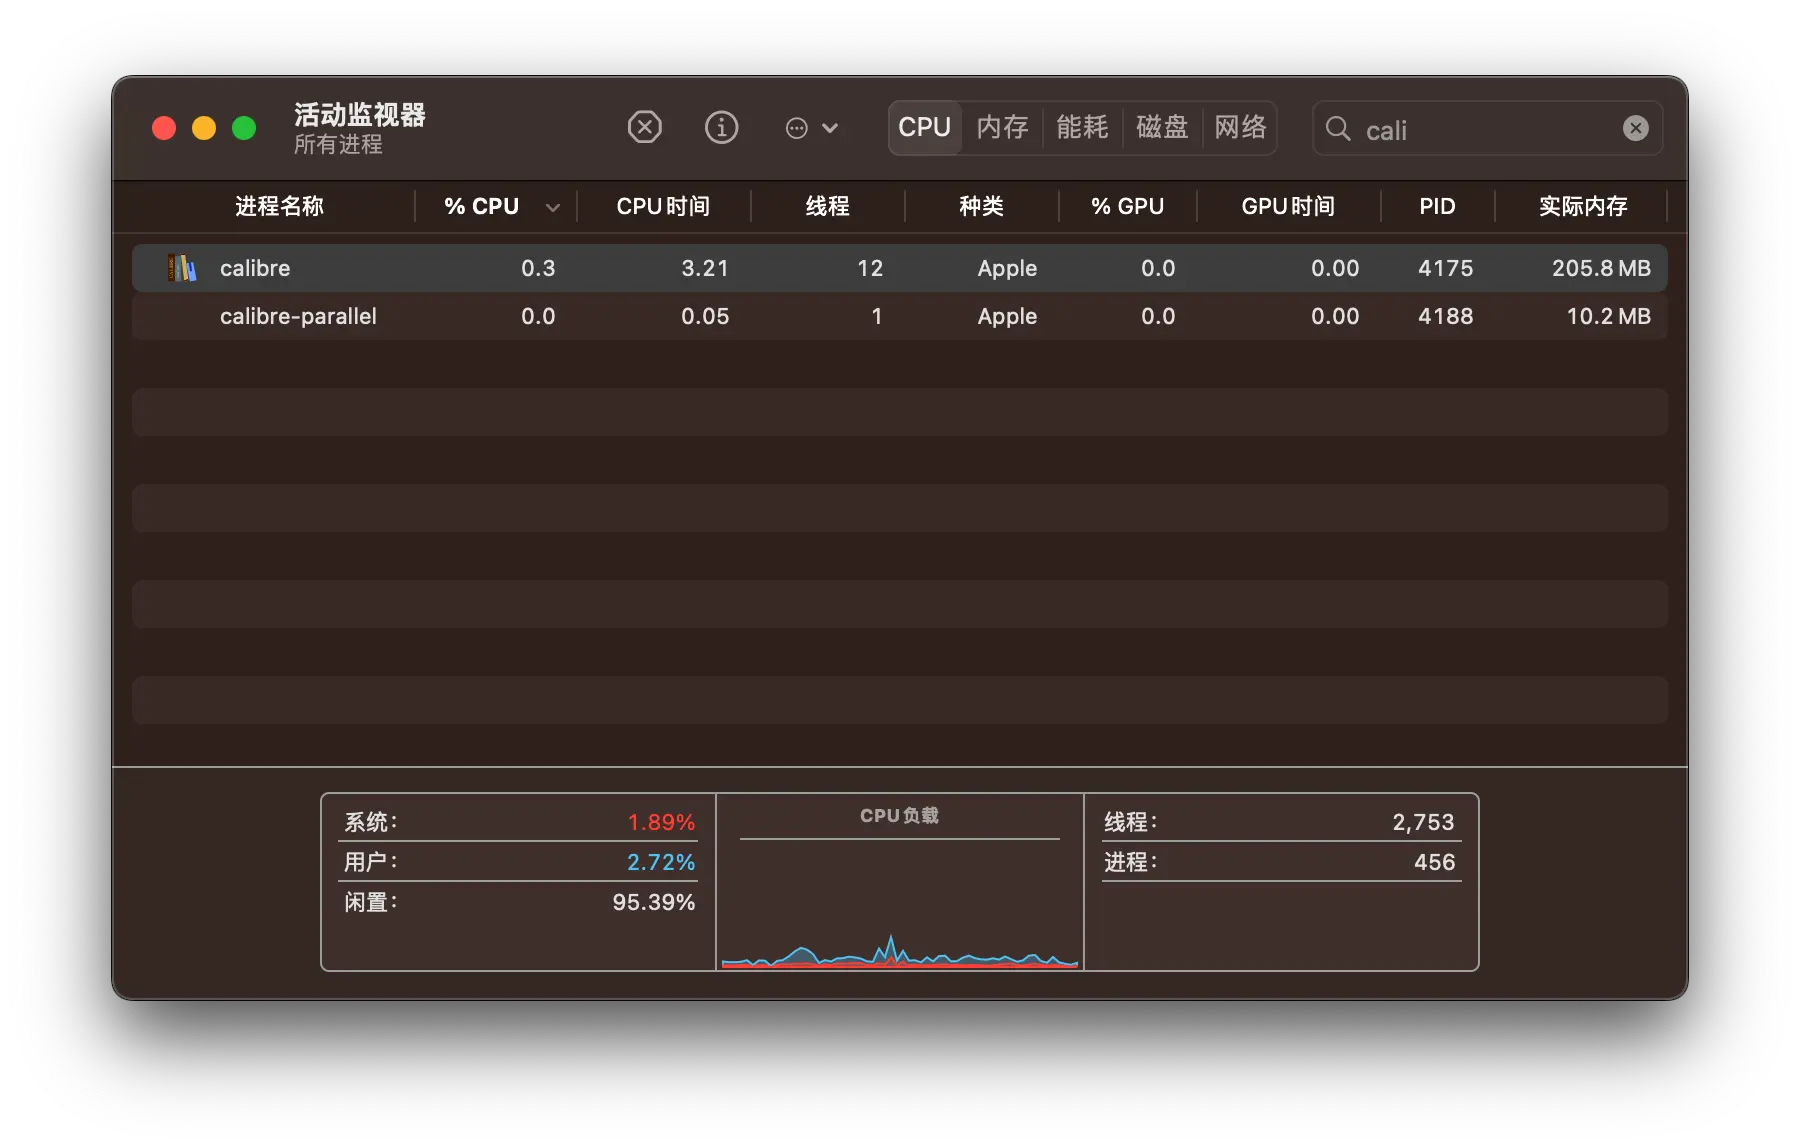This screenshot has width=1800, height=1148.
Task: Select the CPU tab
Action: (925, 128)
